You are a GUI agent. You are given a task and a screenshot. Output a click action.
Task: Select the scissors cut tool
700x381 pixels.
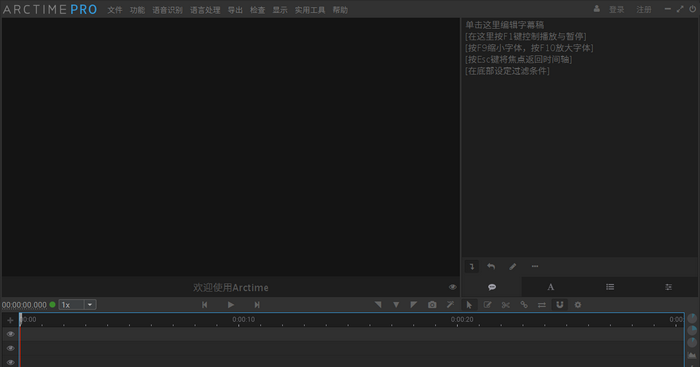pos(506,305)
